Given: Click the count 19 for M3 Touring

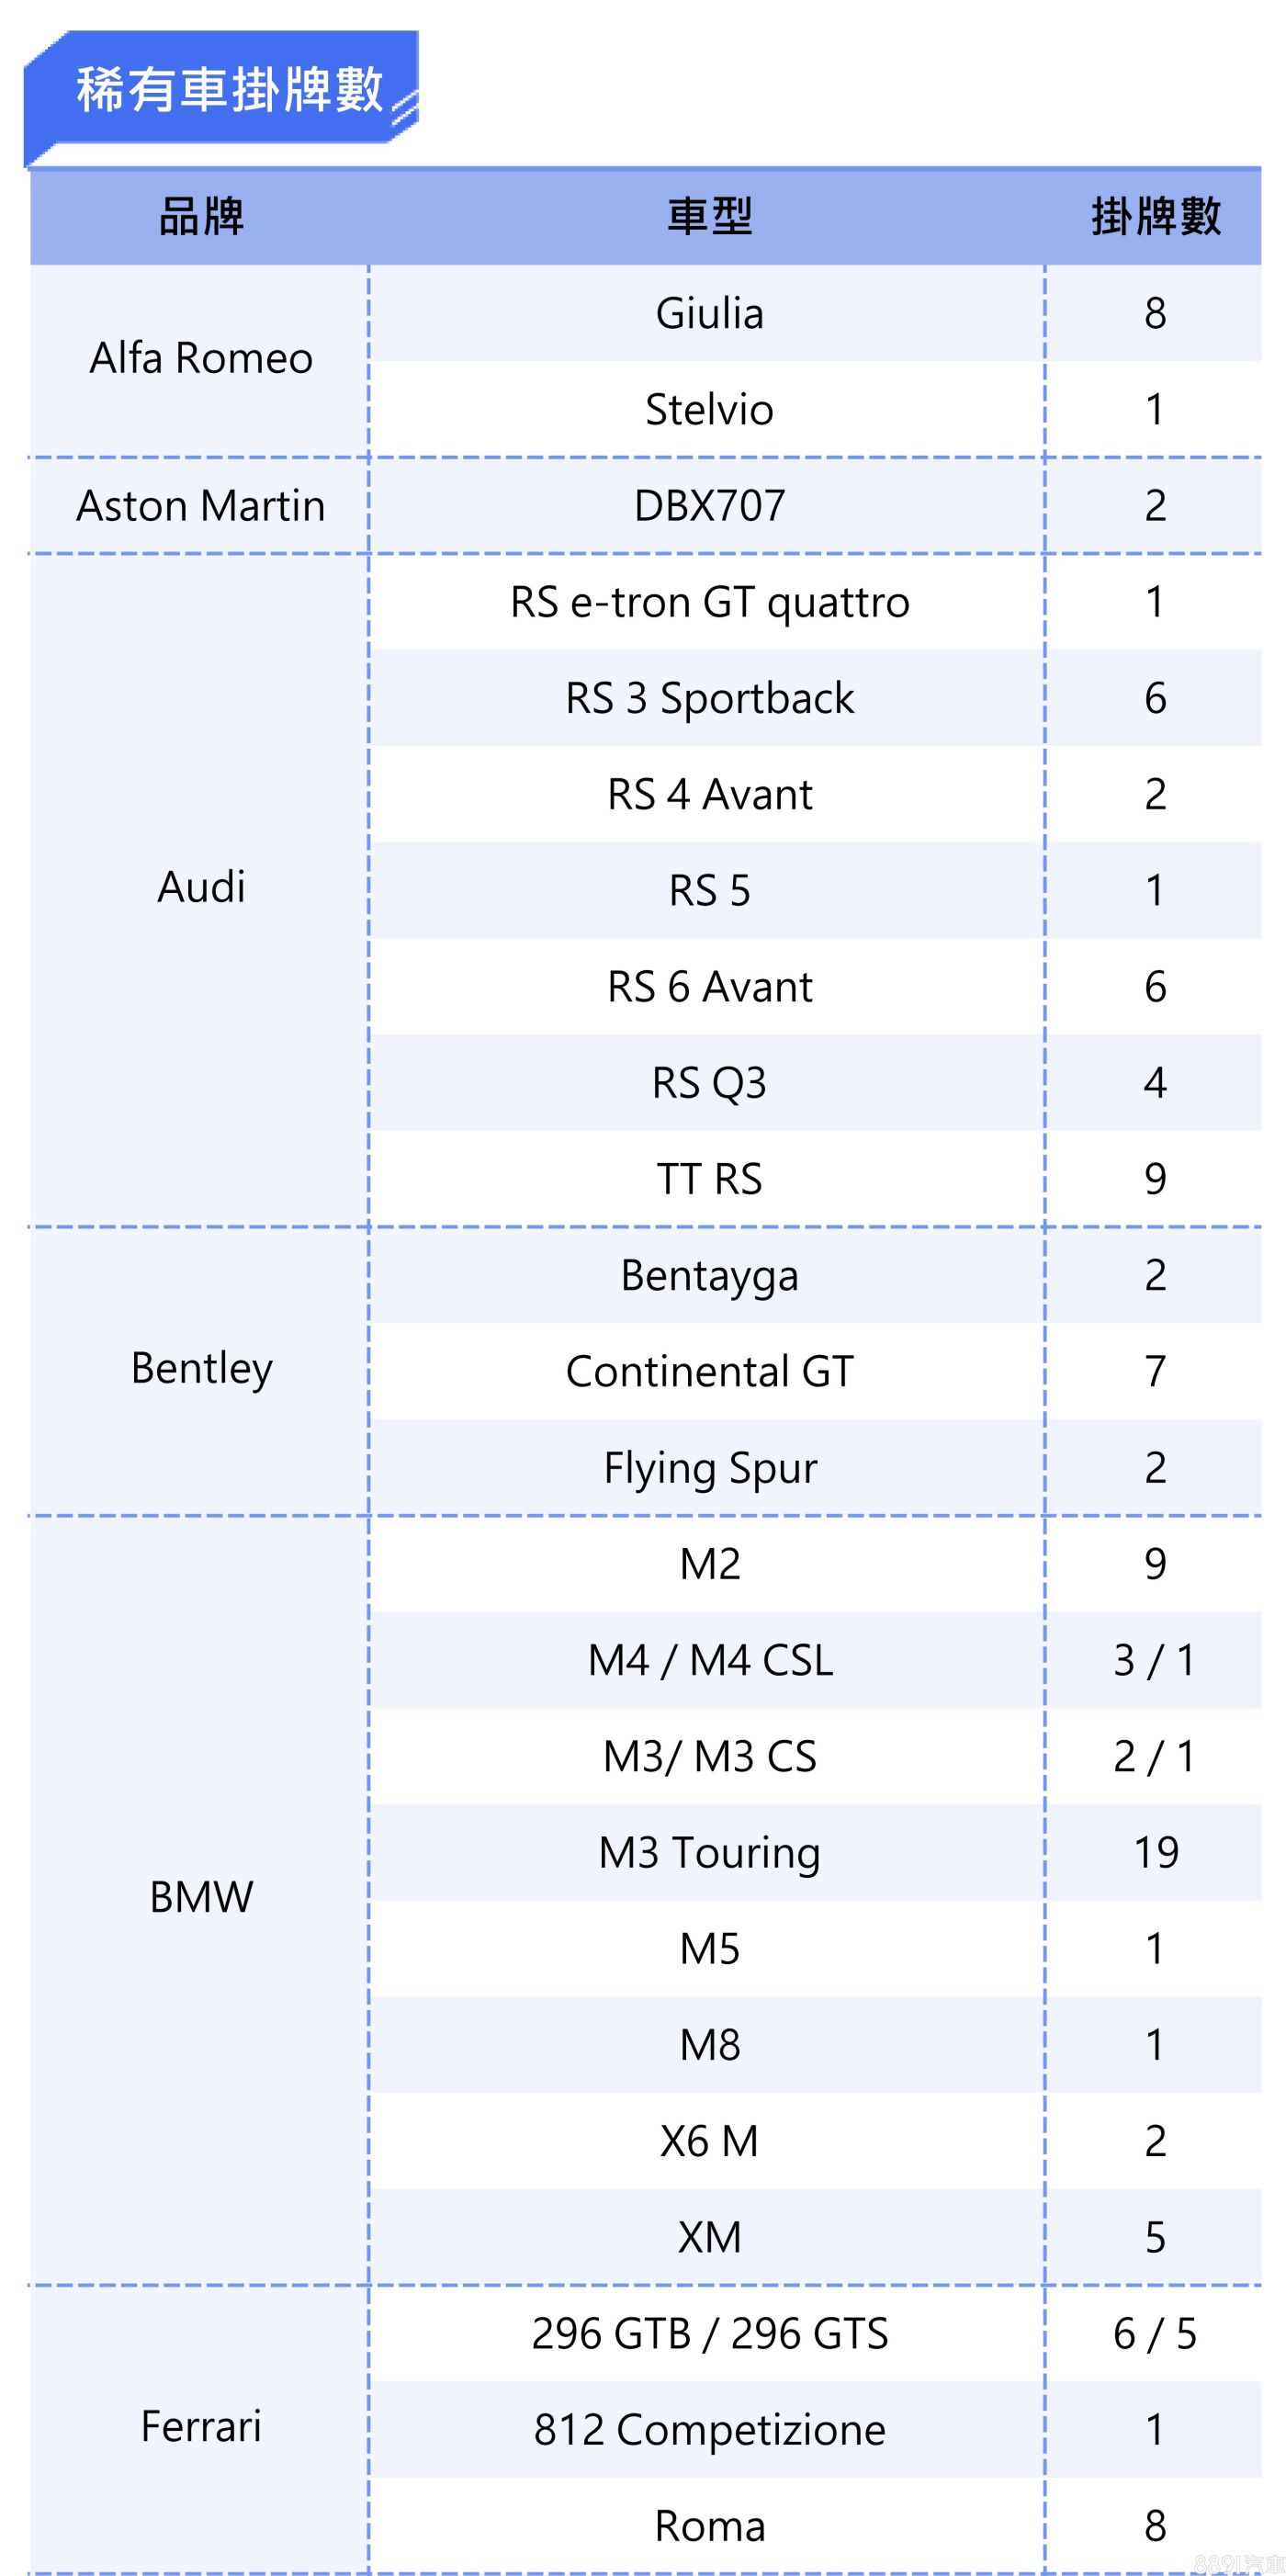Looking at the screenshot, I should click(1155, 1852).
